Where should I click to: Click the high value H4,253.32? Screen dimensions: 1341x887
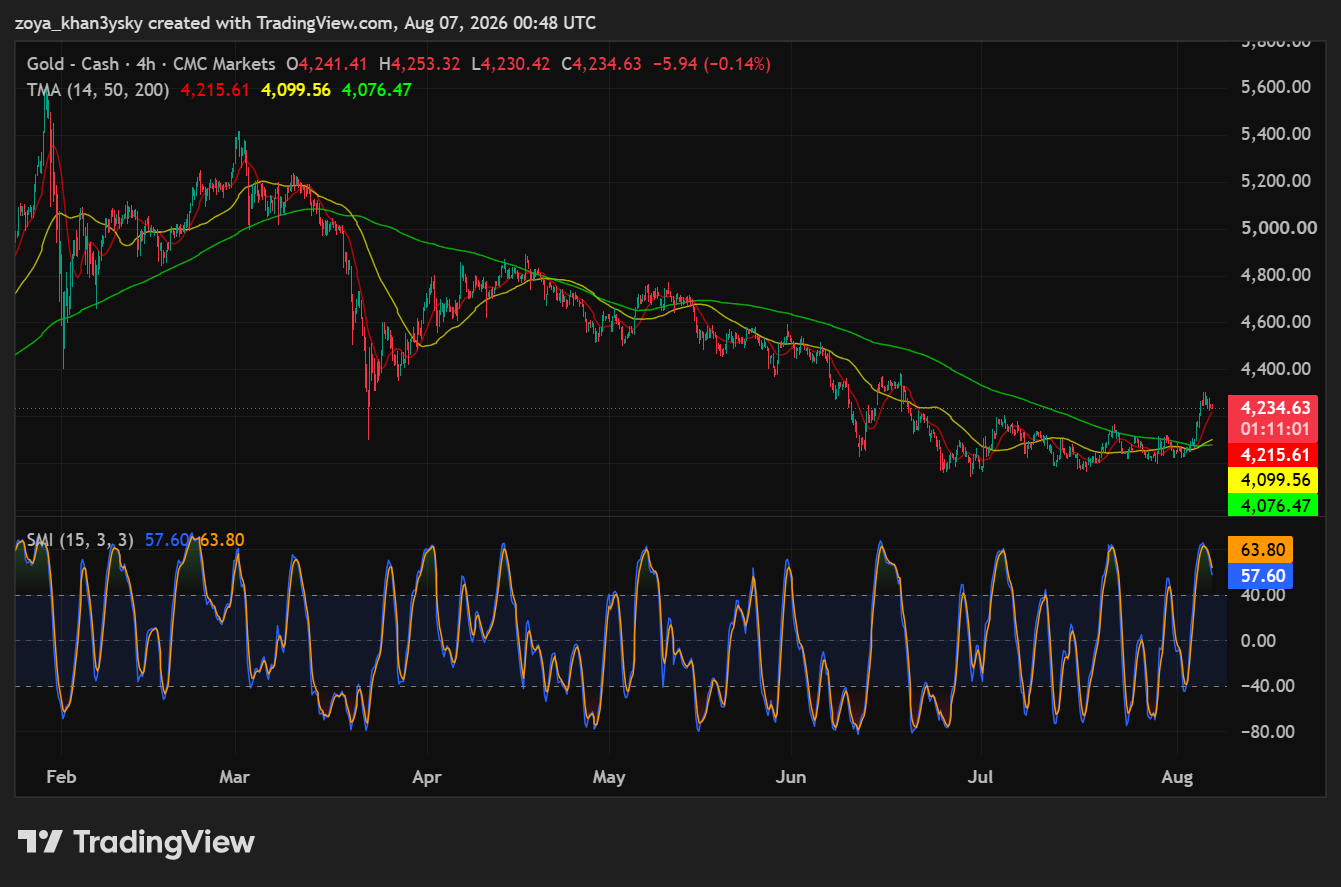click(x=420, y=64)
